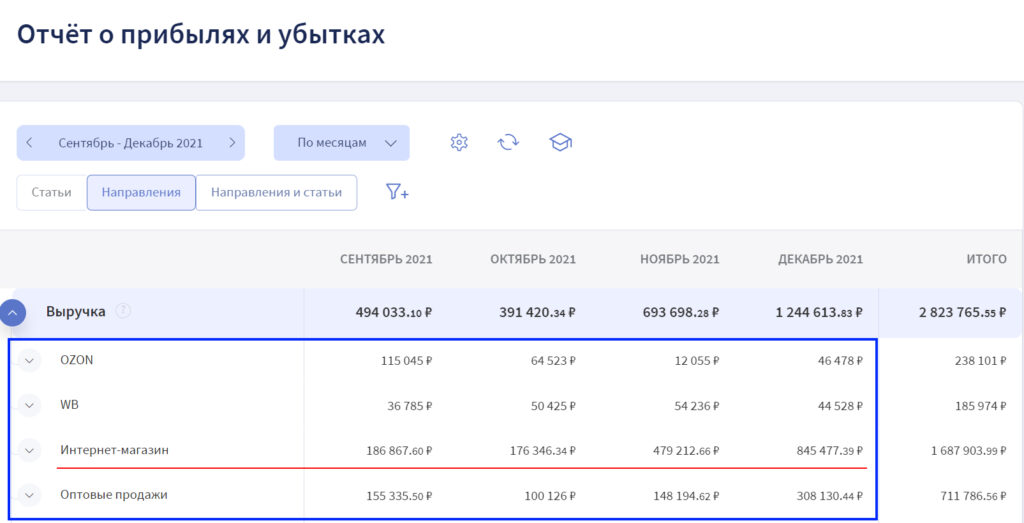The width and height of the screenshot is (1024, 523).
Task: Click the ДЕКАБРЬ 2021 column header
Action: [x=820, y=259]
